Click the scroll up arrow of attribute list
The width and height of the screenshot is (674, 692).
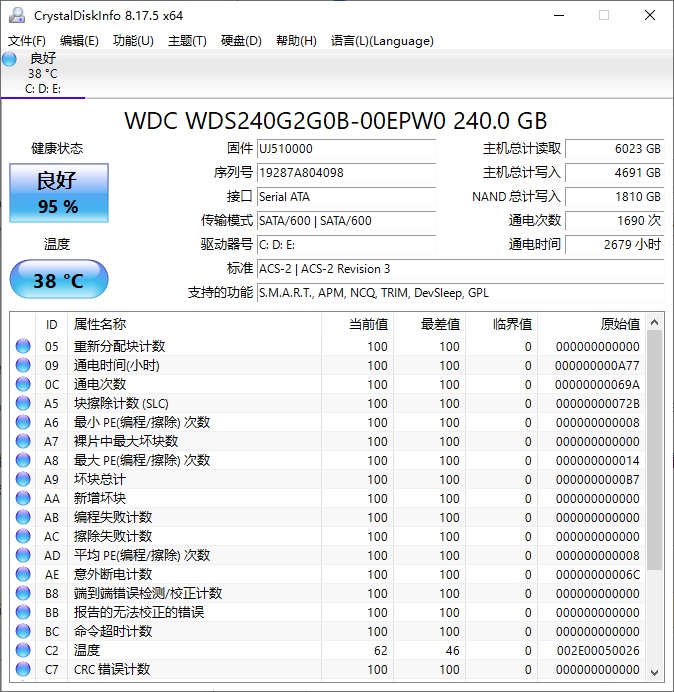pos(655,323)
